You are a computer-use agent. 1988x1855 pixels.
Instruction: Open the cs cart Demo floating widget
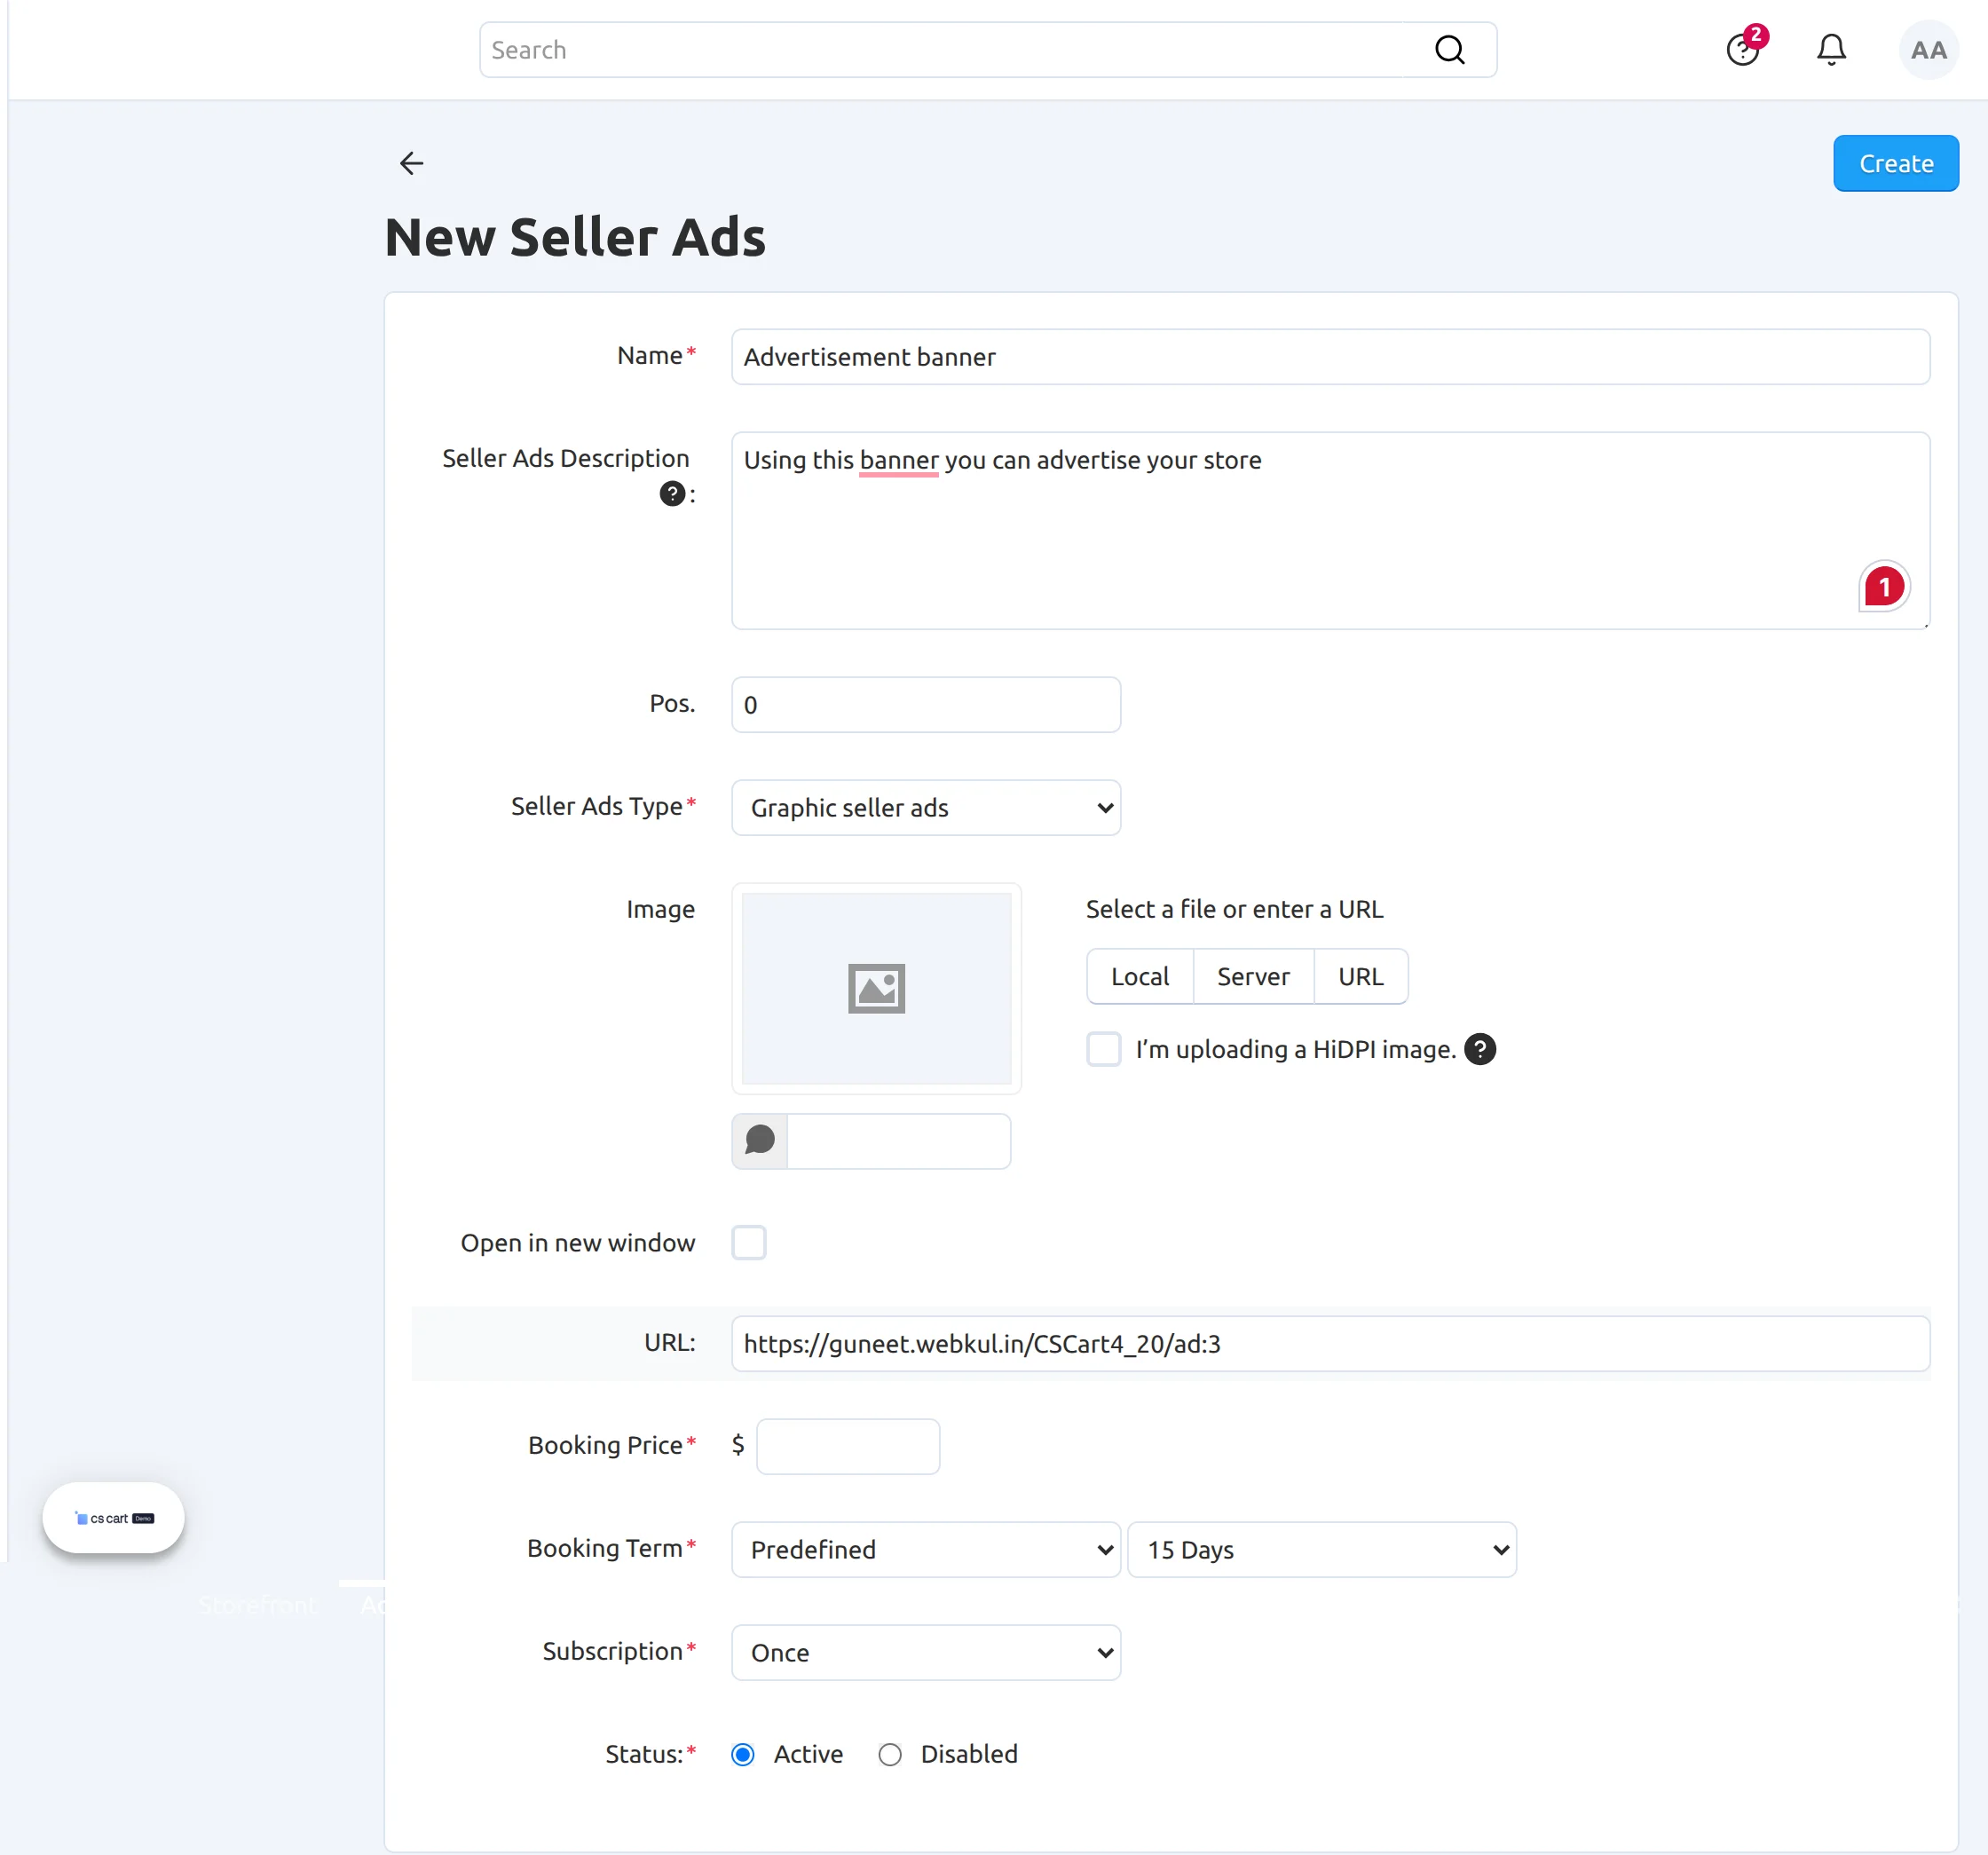(x=113, y=1517)
